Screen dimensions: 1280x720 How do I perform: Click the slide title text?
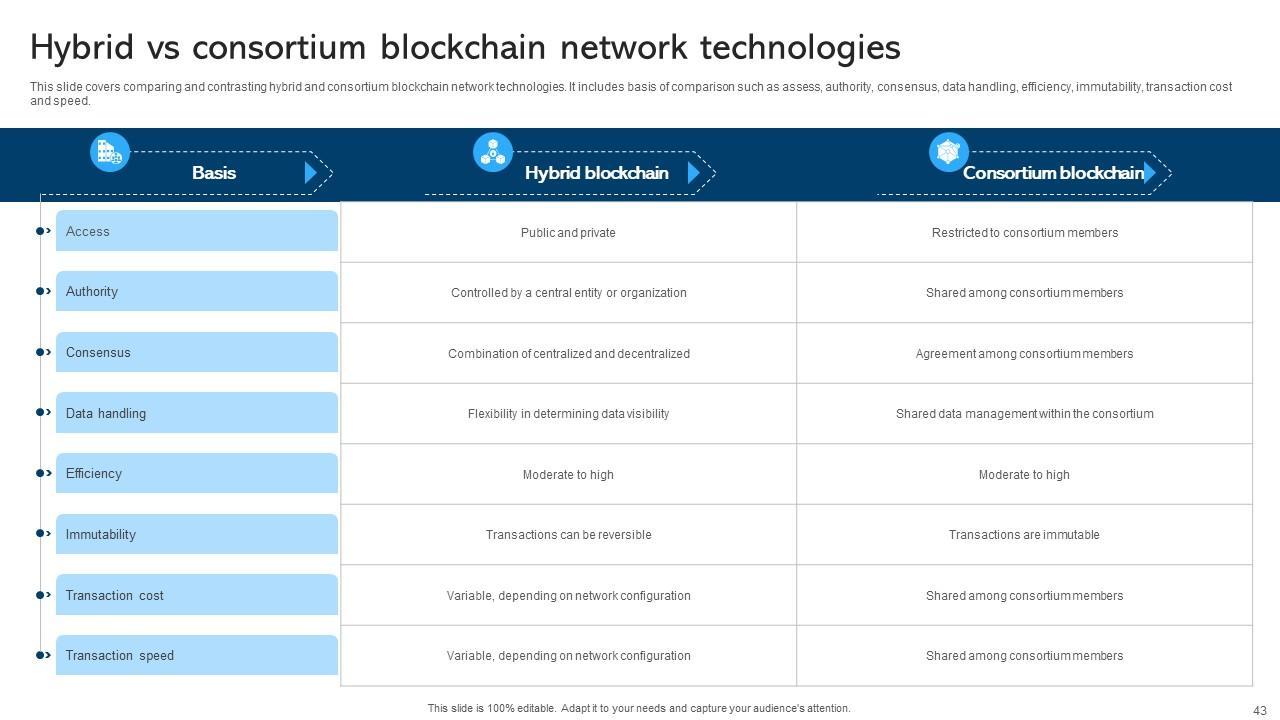pos(465,47)
